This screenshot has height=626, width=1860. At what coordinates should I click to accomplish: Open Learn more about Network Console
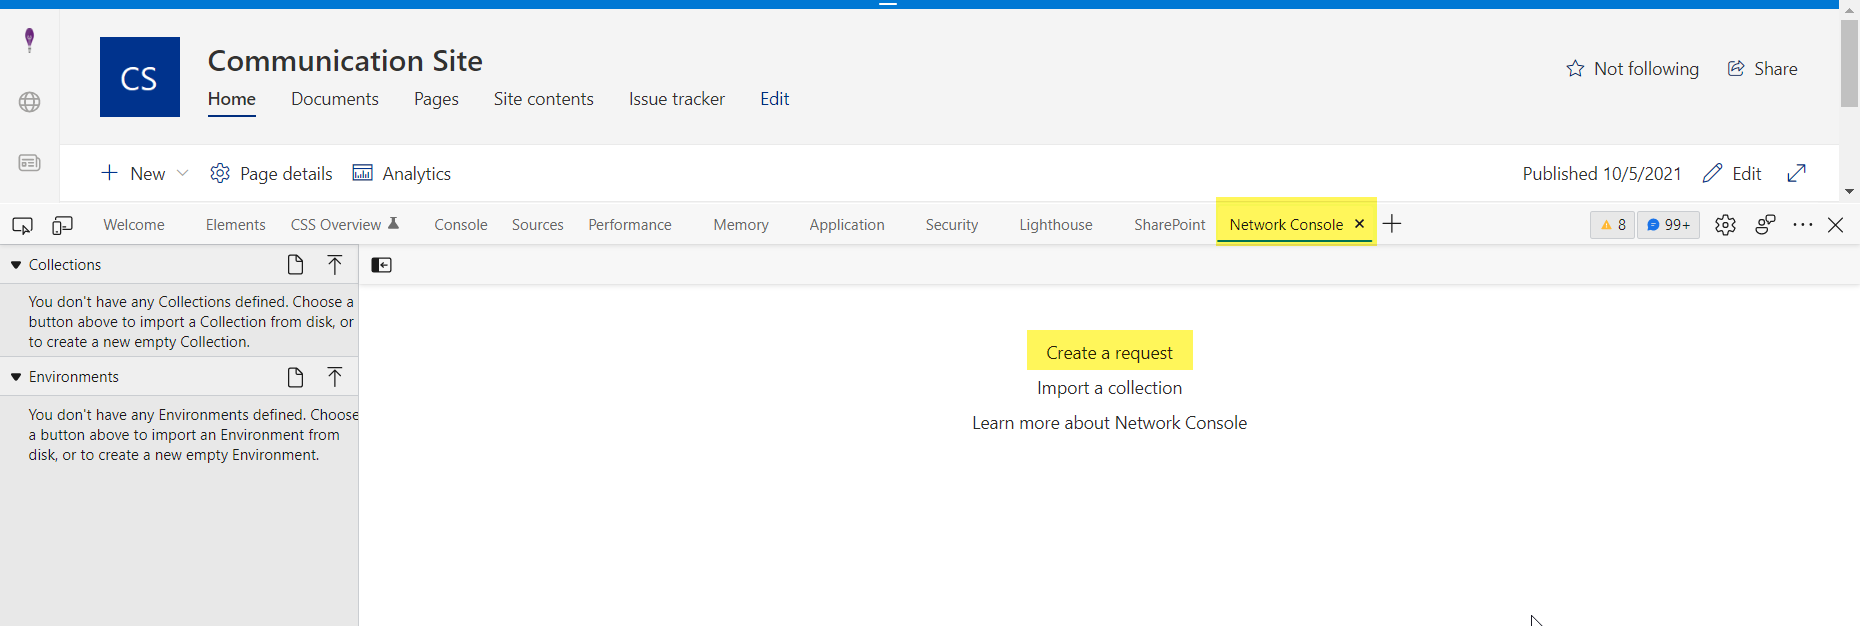click(1110, 423)
